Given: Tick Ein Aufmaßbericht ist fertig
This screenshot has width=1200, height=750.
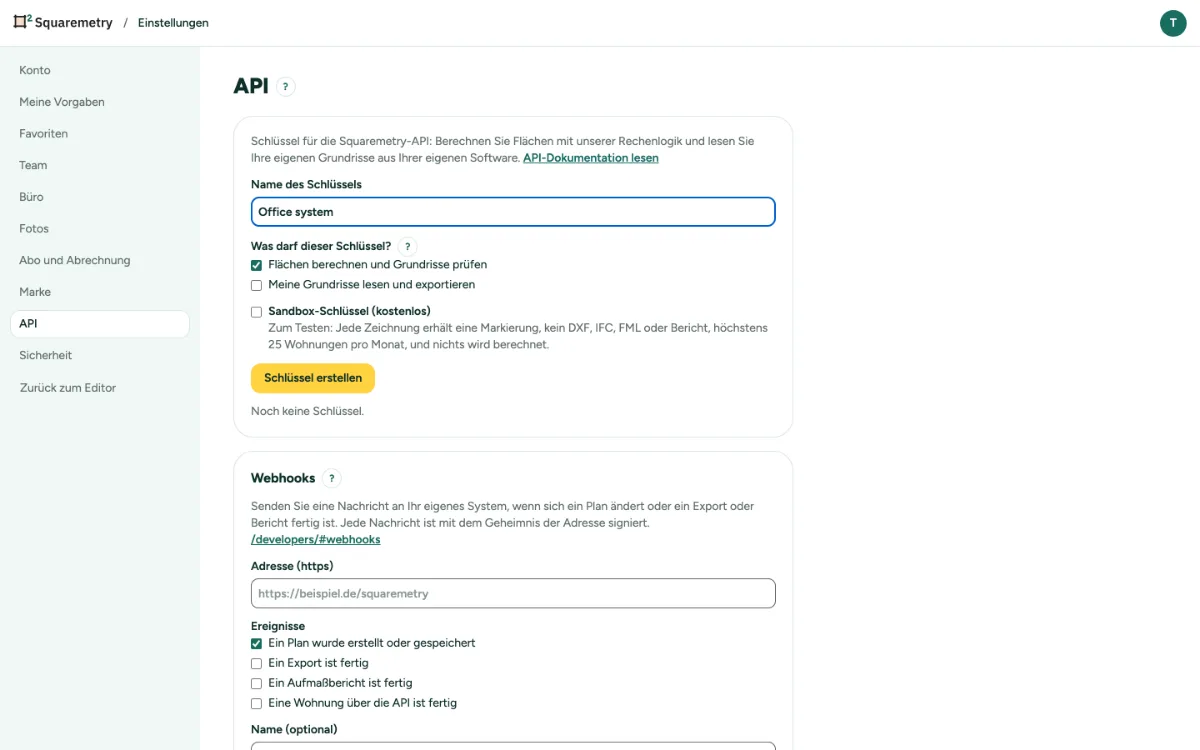Looking at the screenshot, I should coord(256,683).
